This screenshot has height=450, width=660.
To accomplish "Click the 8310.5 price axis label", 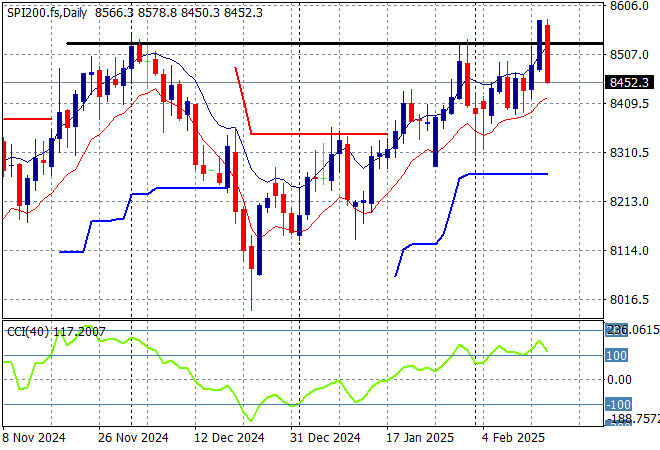I will coord(629,153).
